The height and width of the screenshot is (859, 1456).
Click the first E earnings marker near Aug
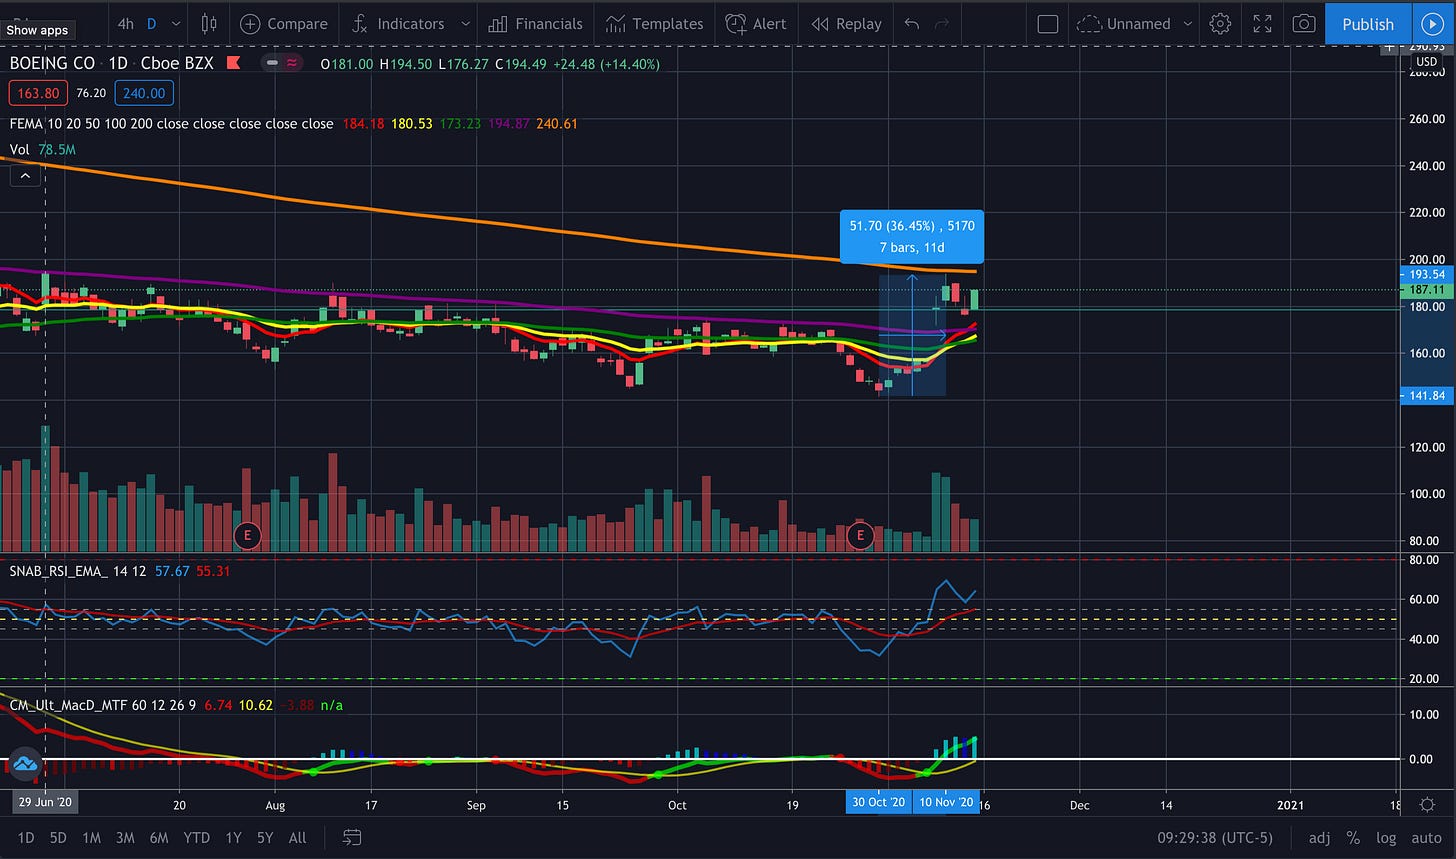click(247, 536)
